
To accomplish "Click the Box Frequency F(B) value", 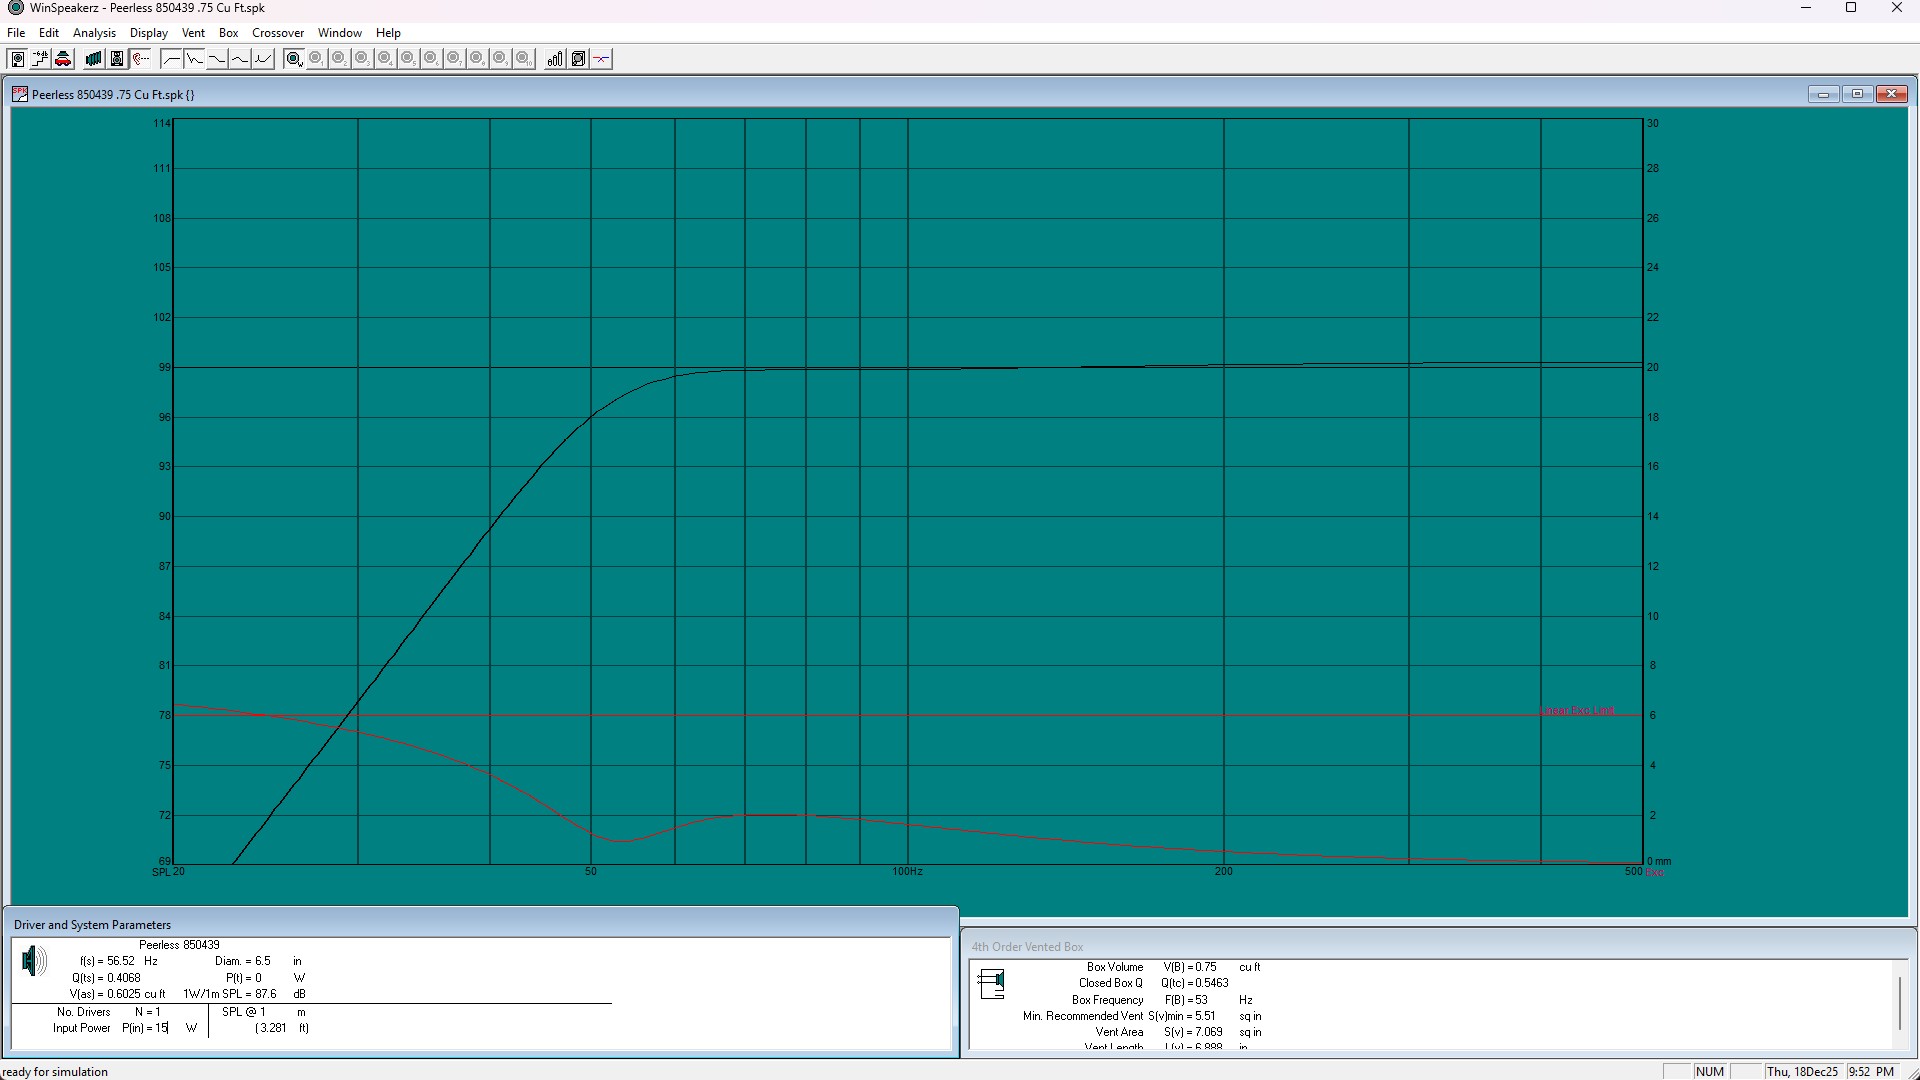I will [x=1200, y=1000].
